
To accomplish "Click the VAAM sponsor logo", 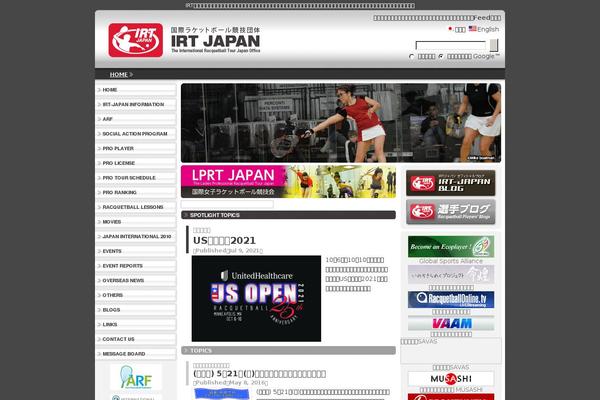I will tap(451, 323).
